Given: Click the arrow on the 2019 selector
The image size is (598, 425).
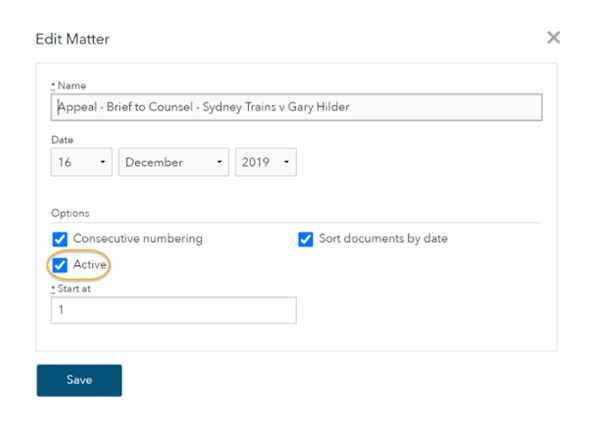Looking at the screenshot, I should pyautogui.click(x=286, y=162).
